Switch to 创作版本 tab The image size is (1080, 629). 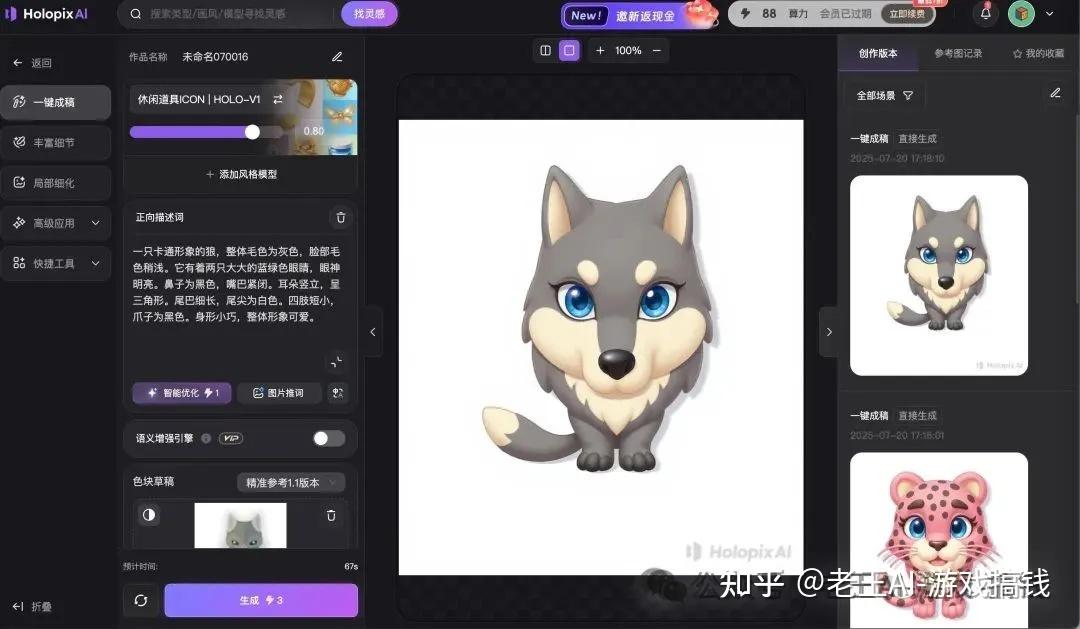[878, 53]
